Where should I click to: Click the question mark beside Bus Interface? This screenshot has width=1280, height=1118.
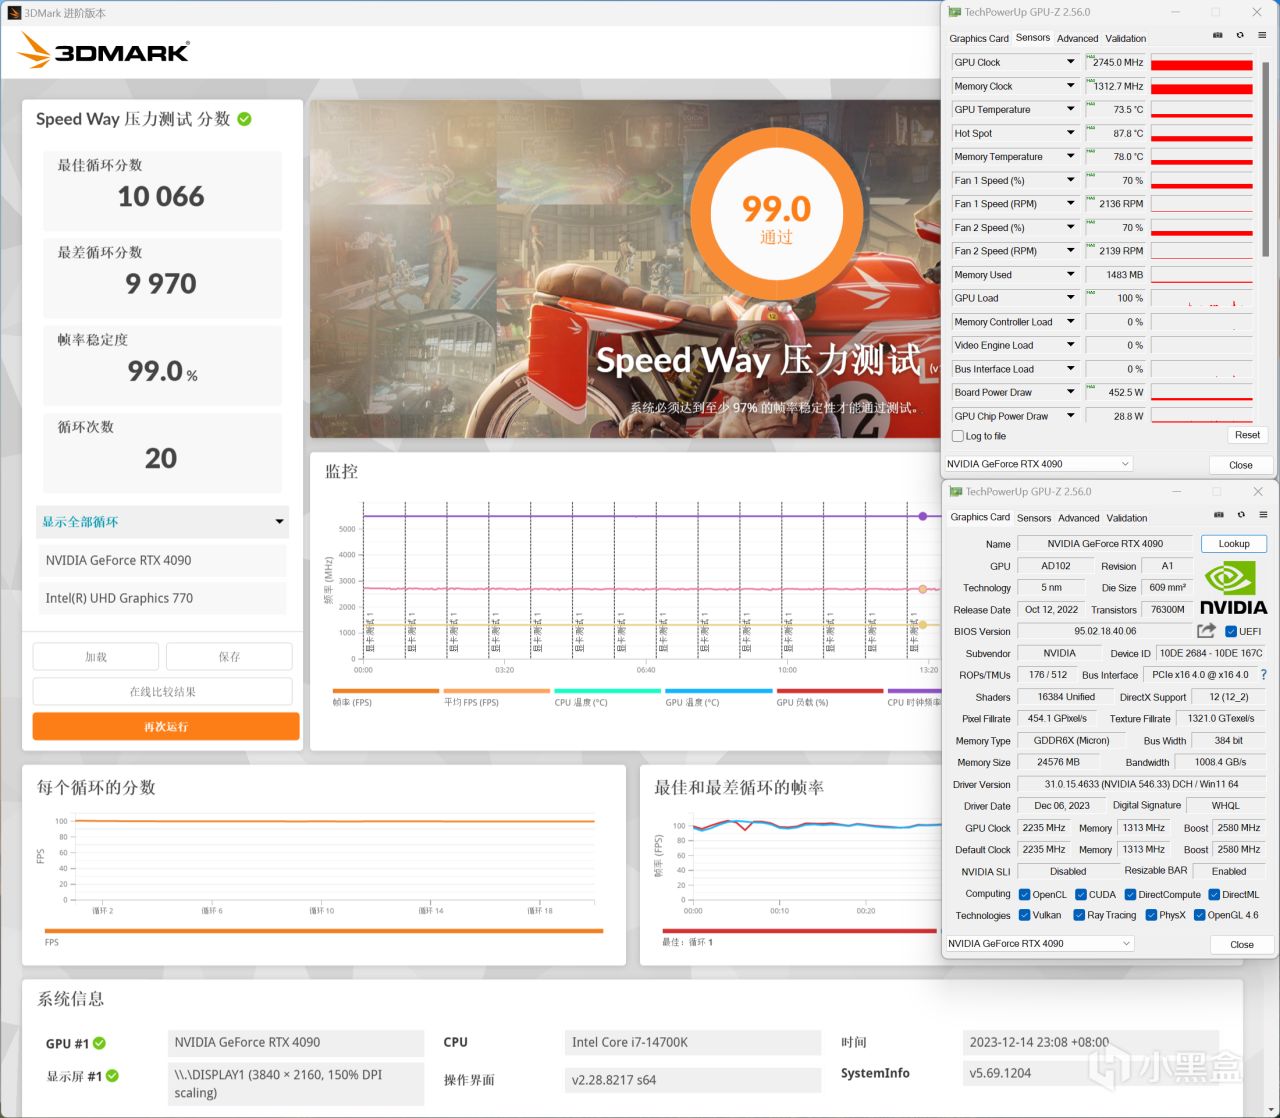(1263, 675)
